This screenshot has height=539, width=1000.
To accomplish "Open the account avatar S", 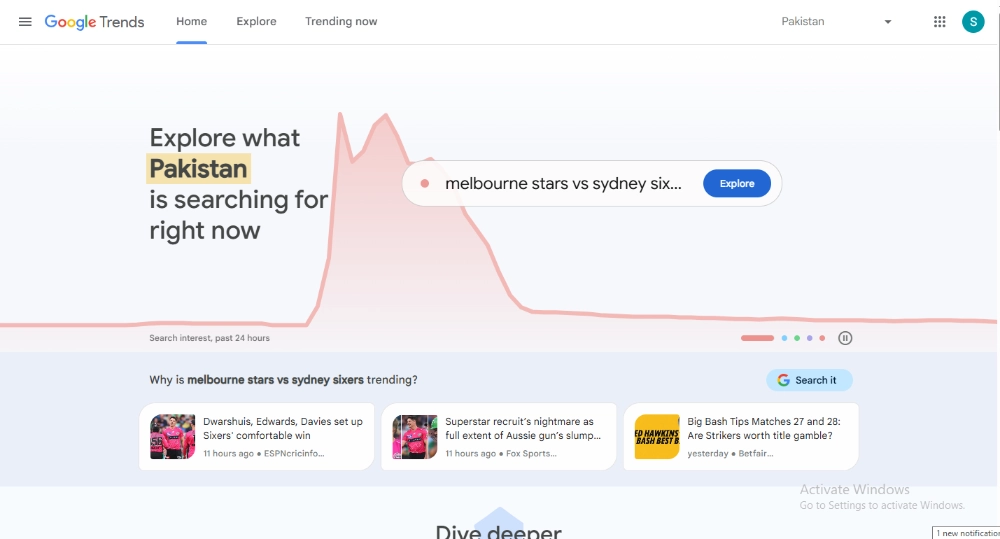I will [x=973, y=22].
